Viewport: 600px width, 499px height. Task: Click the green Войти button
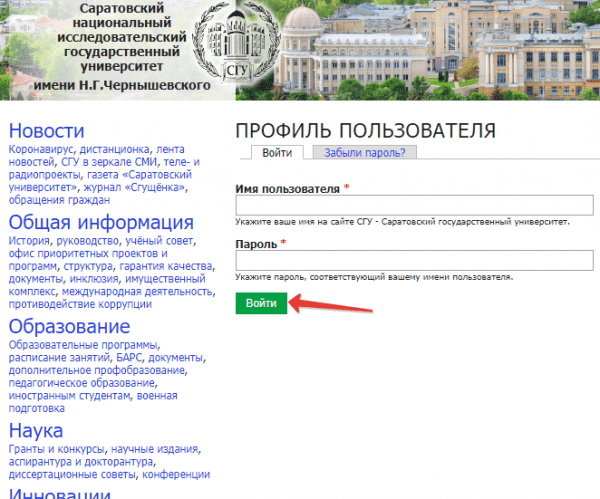261,303
